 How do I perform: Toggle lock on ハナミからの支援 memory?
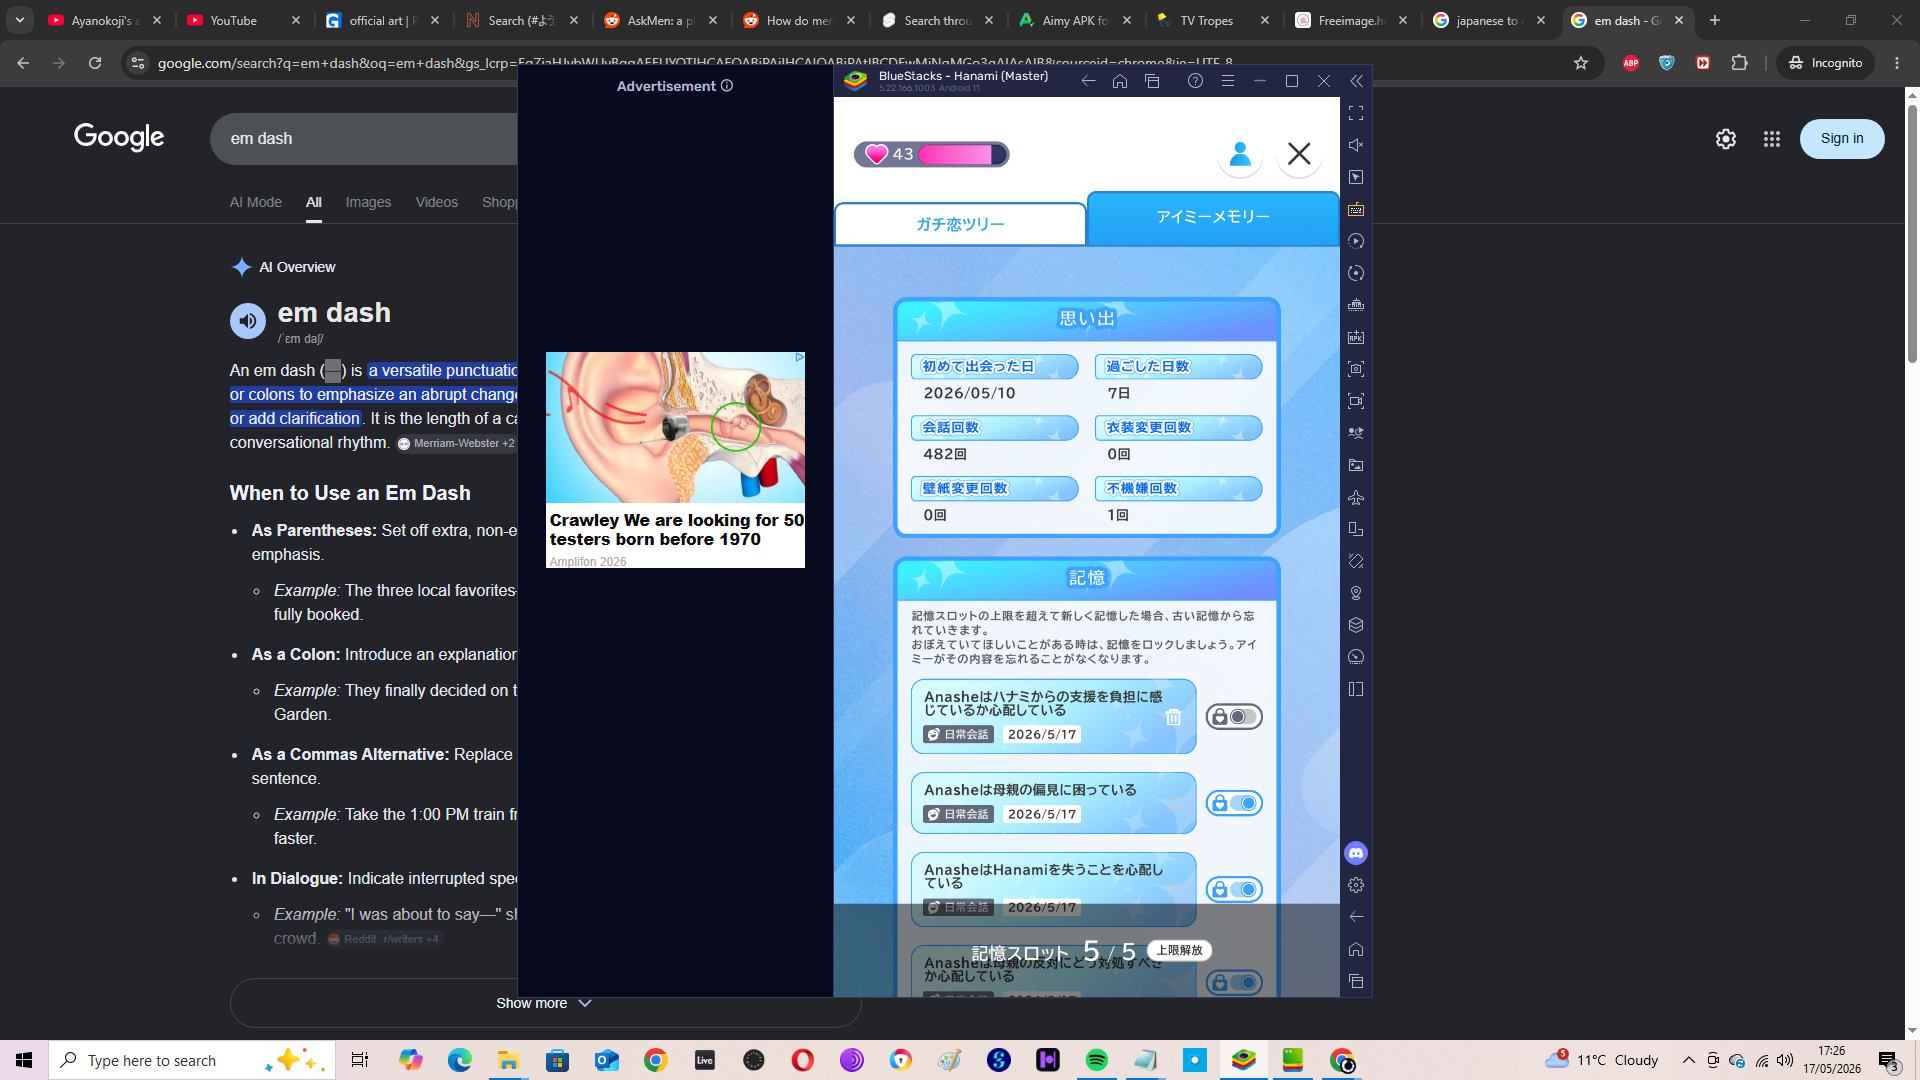point(1234,717)
